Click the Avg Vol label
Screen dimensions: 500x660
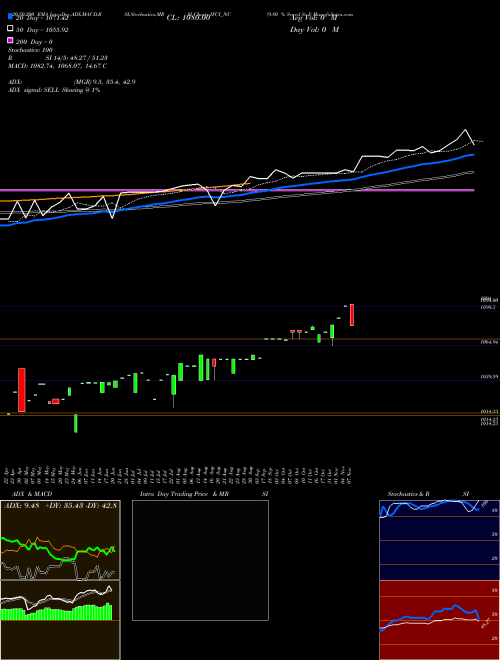coord(313,18)
